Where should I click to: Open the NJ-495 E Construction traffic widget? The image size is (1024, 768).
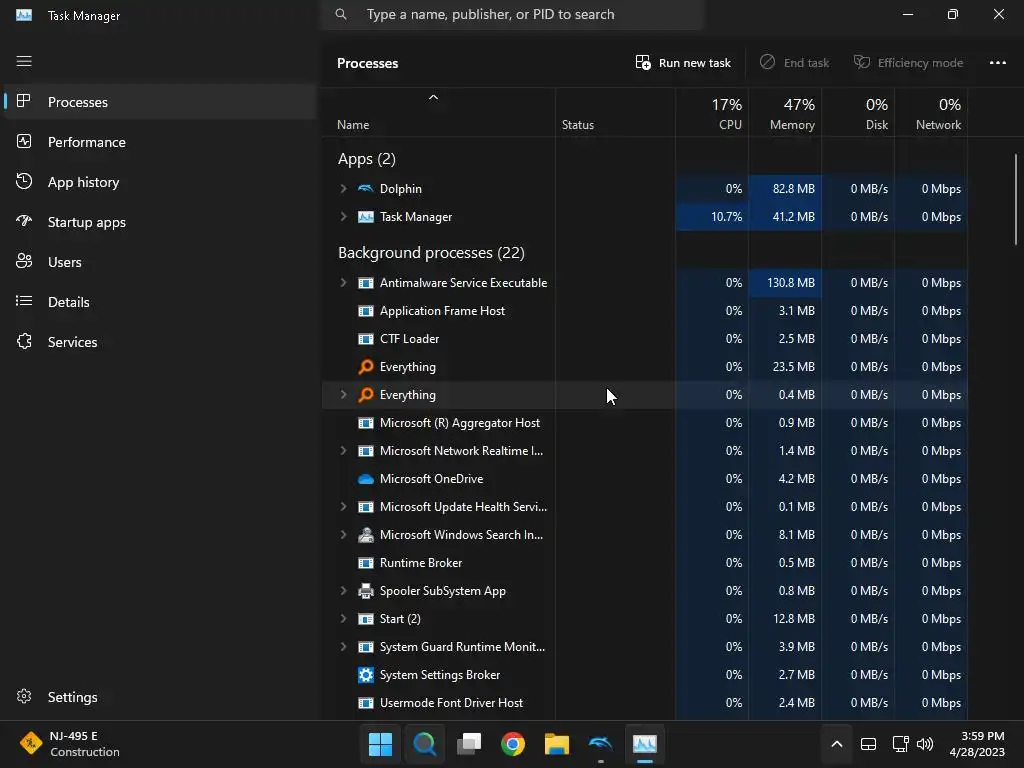[x=70, y=744]
